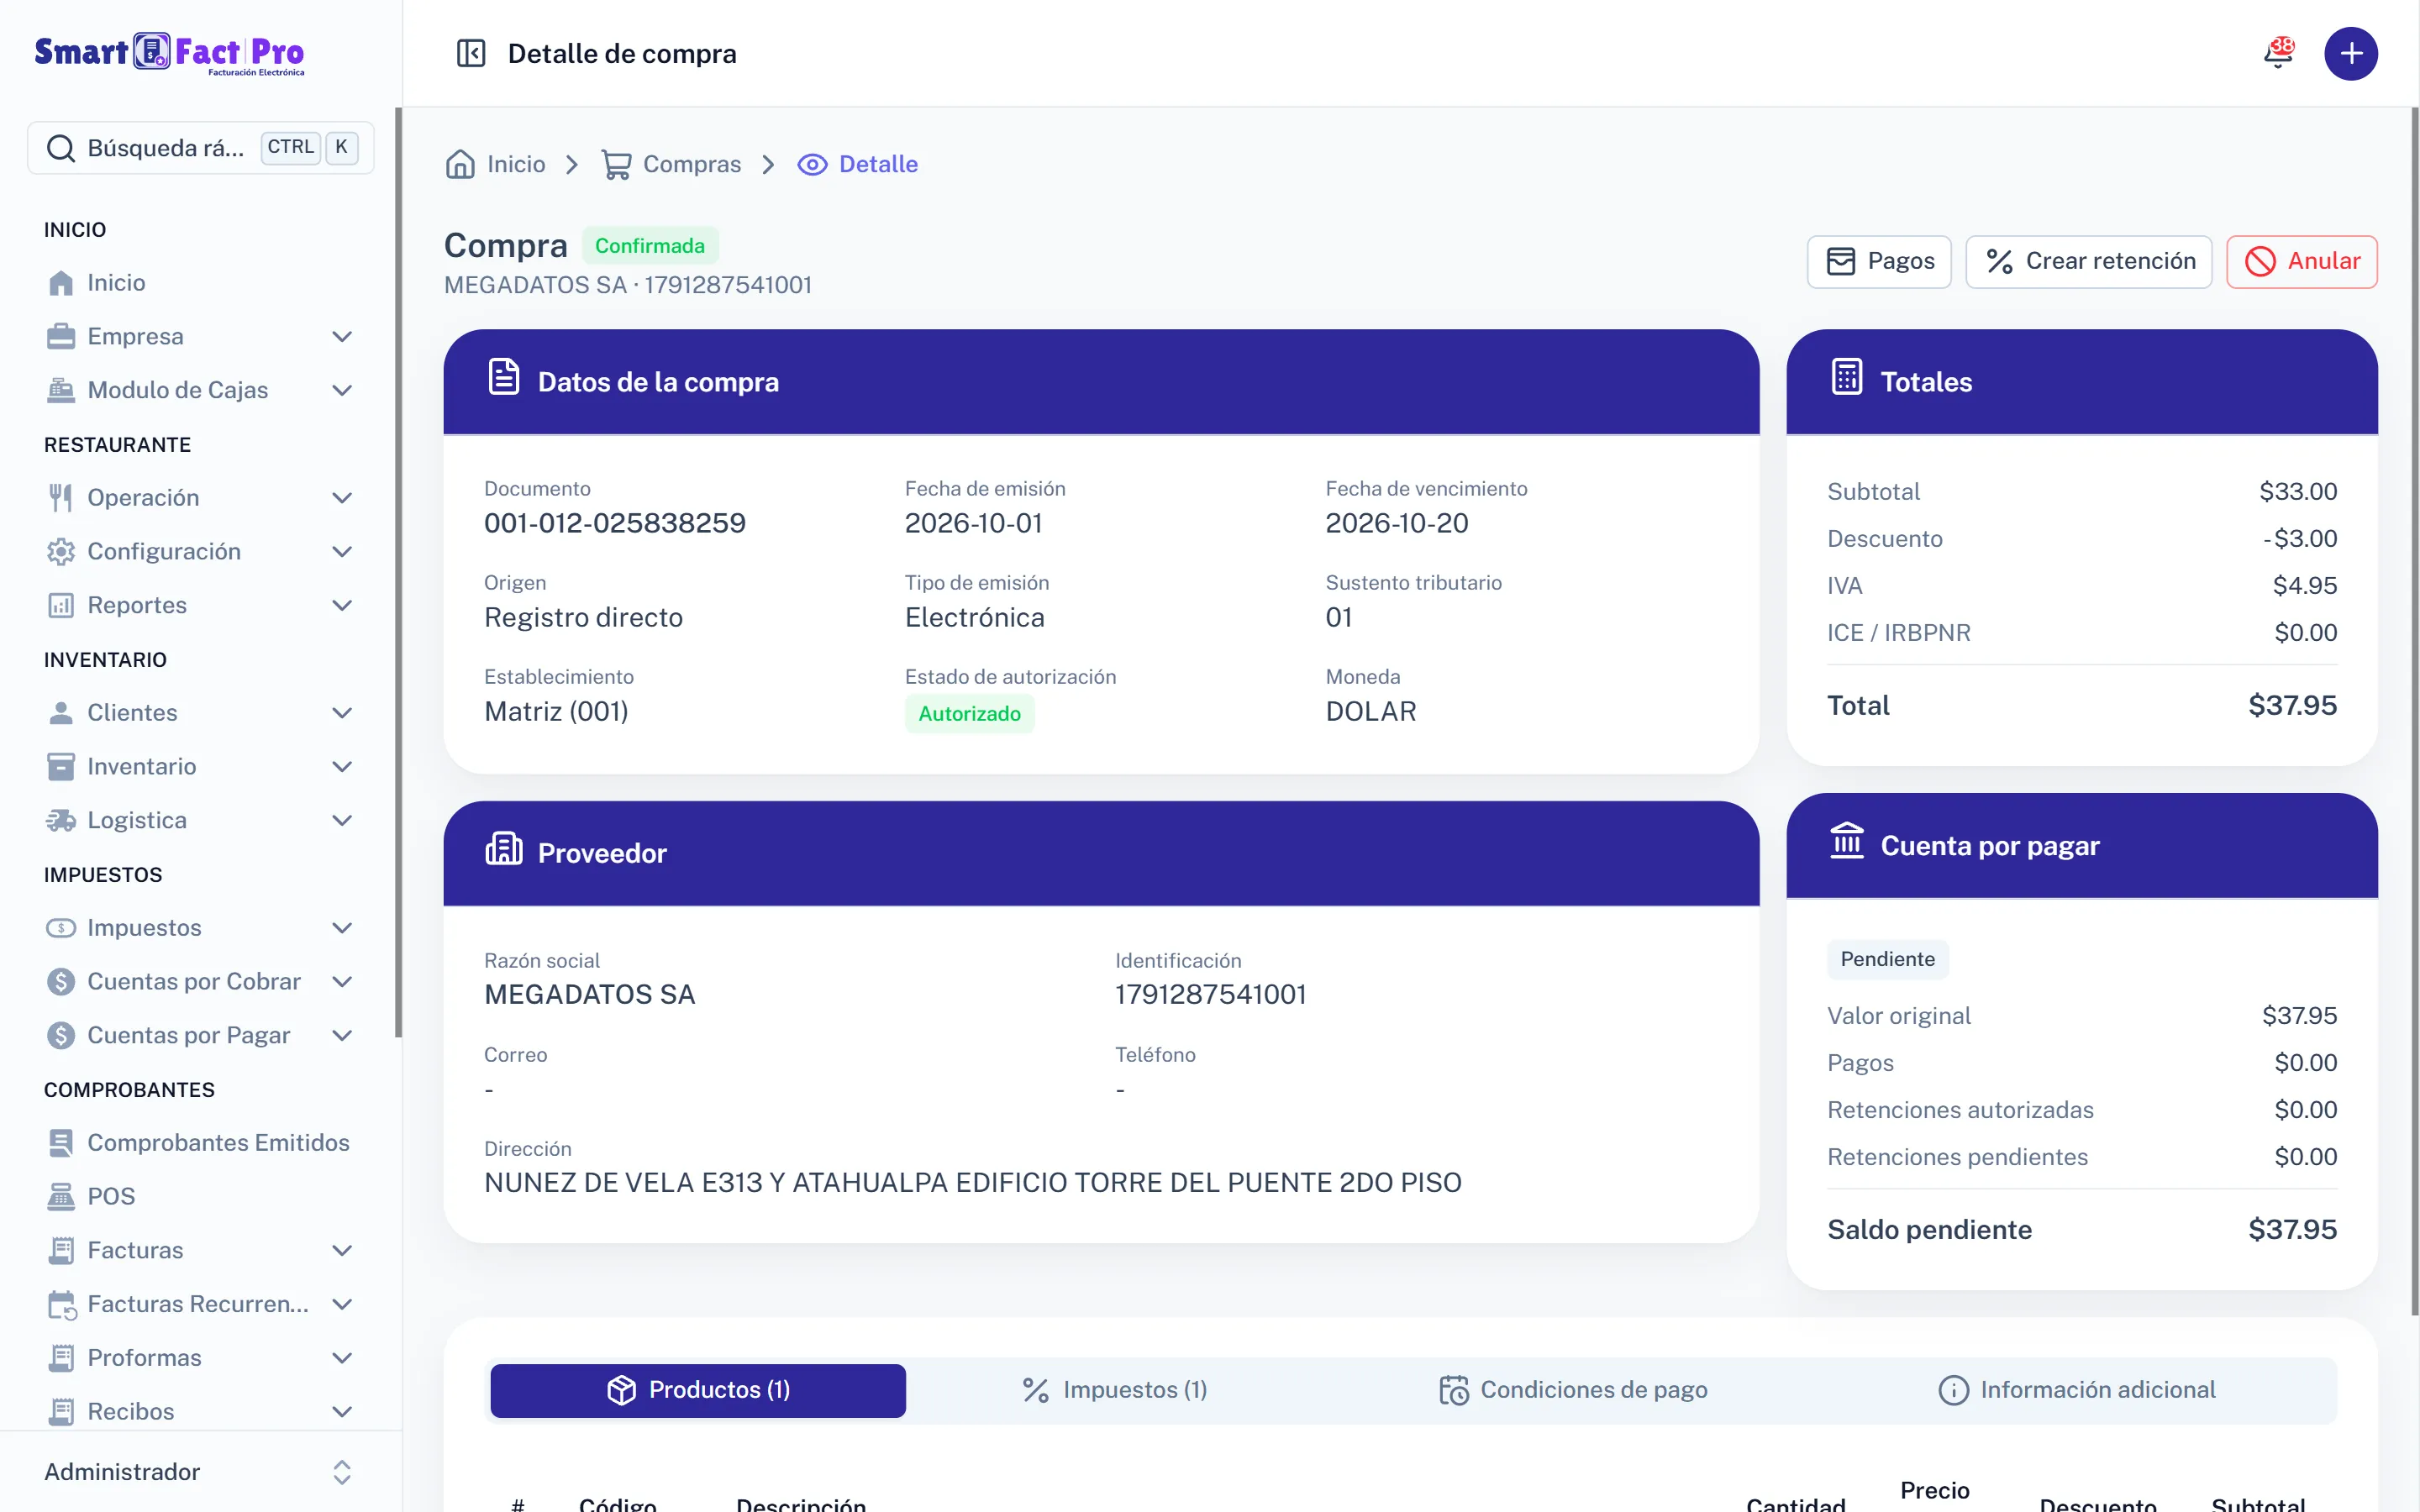Click the SmartFact Pro logo
This screenshot has height=1512, width=2420.
169,53
